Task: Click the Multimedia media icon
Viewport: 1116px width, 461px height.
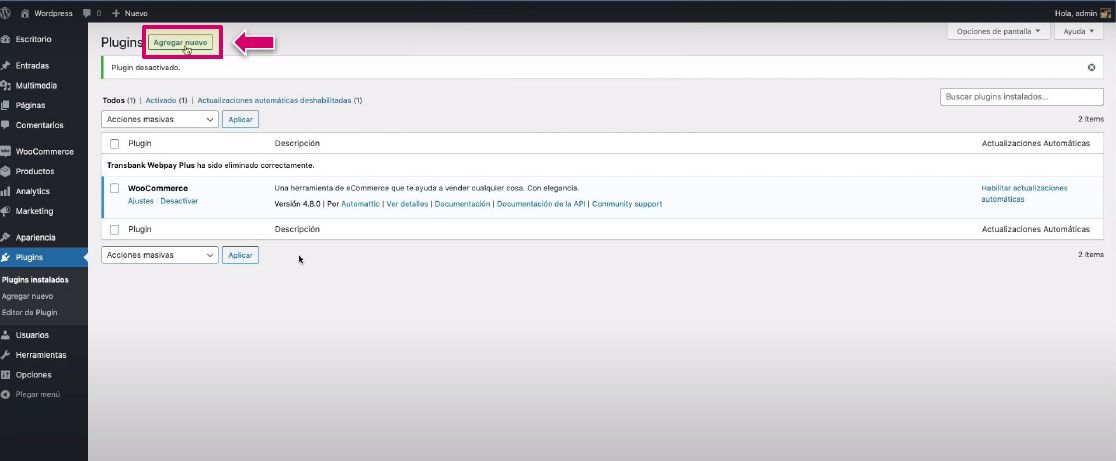Action: (6, 85)
